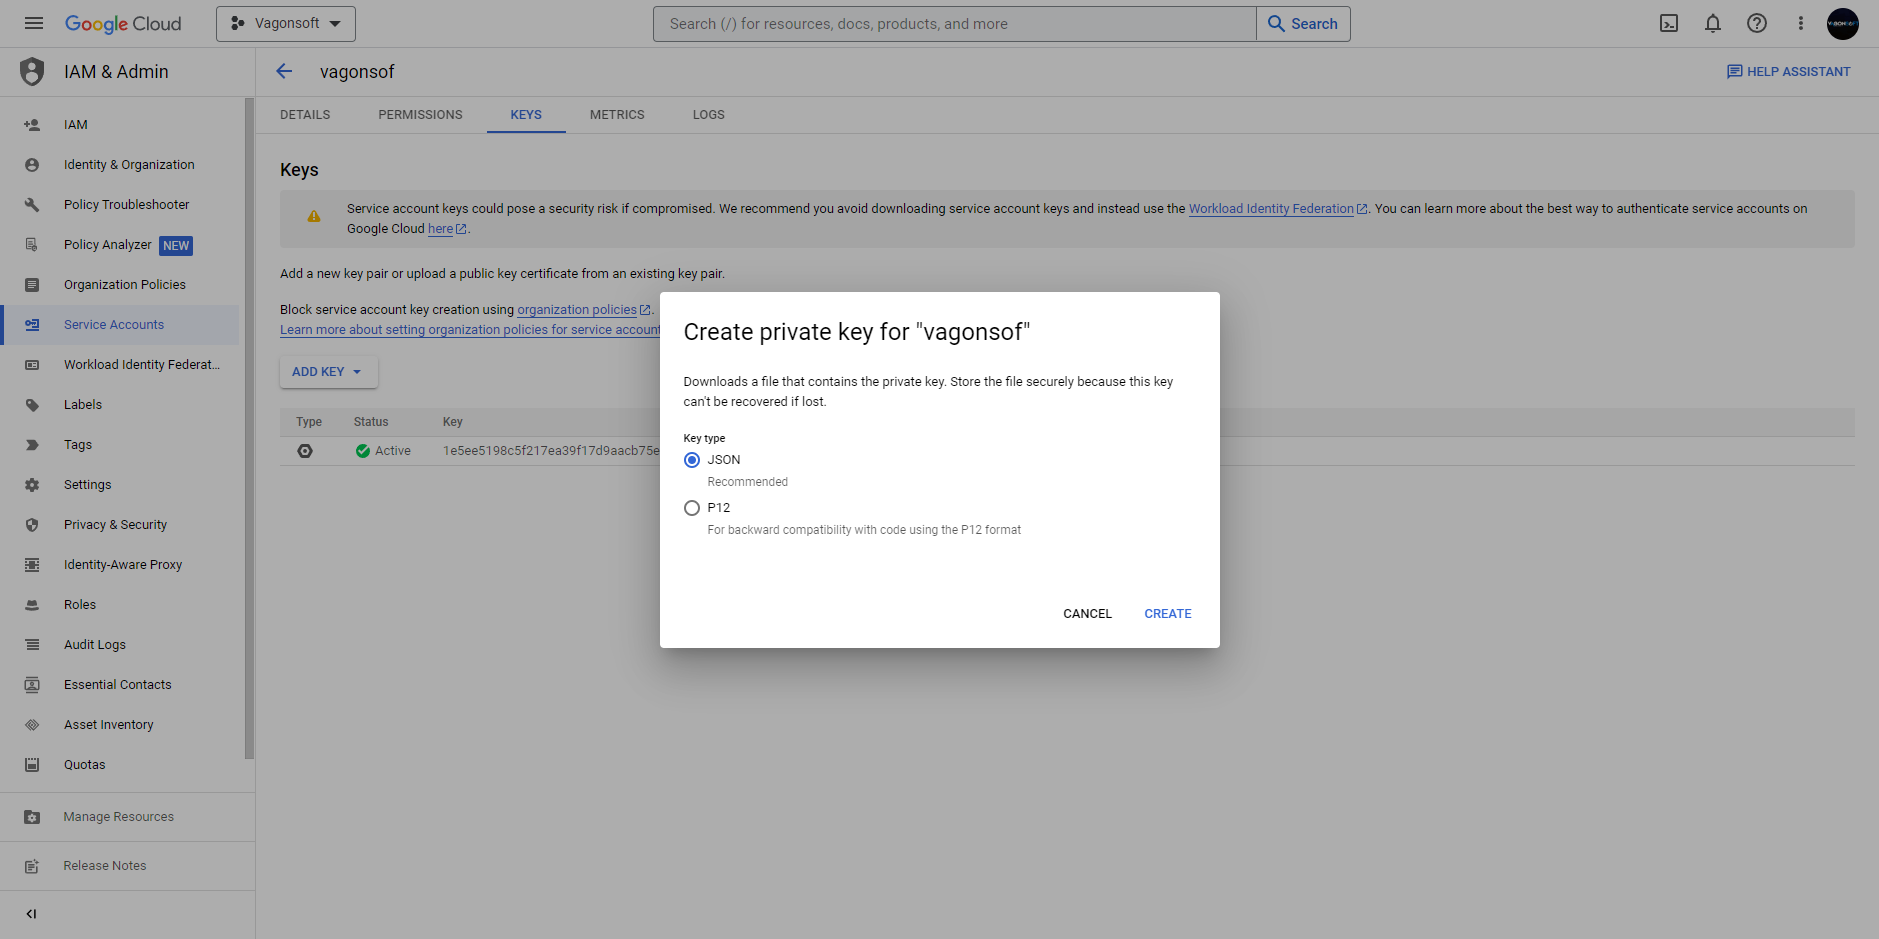The height and width of the screenshot is (939, 1879).
Task: Click the Identity & Organization sidebar icon
Action: (x=32, y=165)
